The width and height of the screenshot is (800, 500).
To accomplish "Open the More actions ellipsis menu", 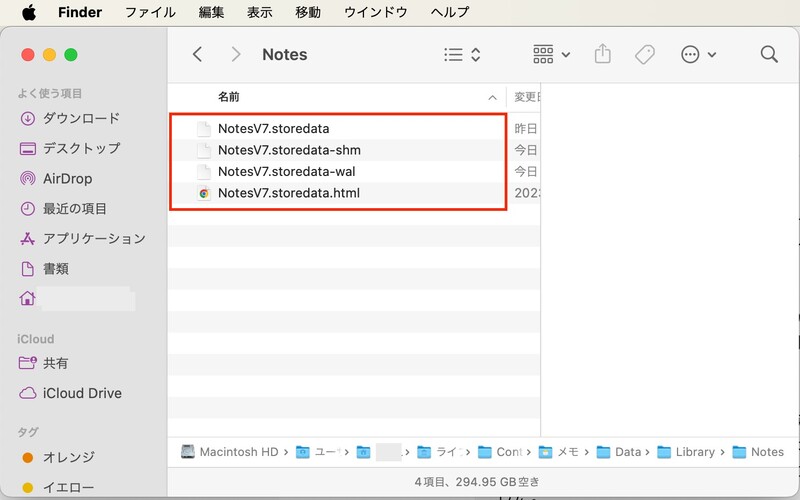I will coord(698,54).
